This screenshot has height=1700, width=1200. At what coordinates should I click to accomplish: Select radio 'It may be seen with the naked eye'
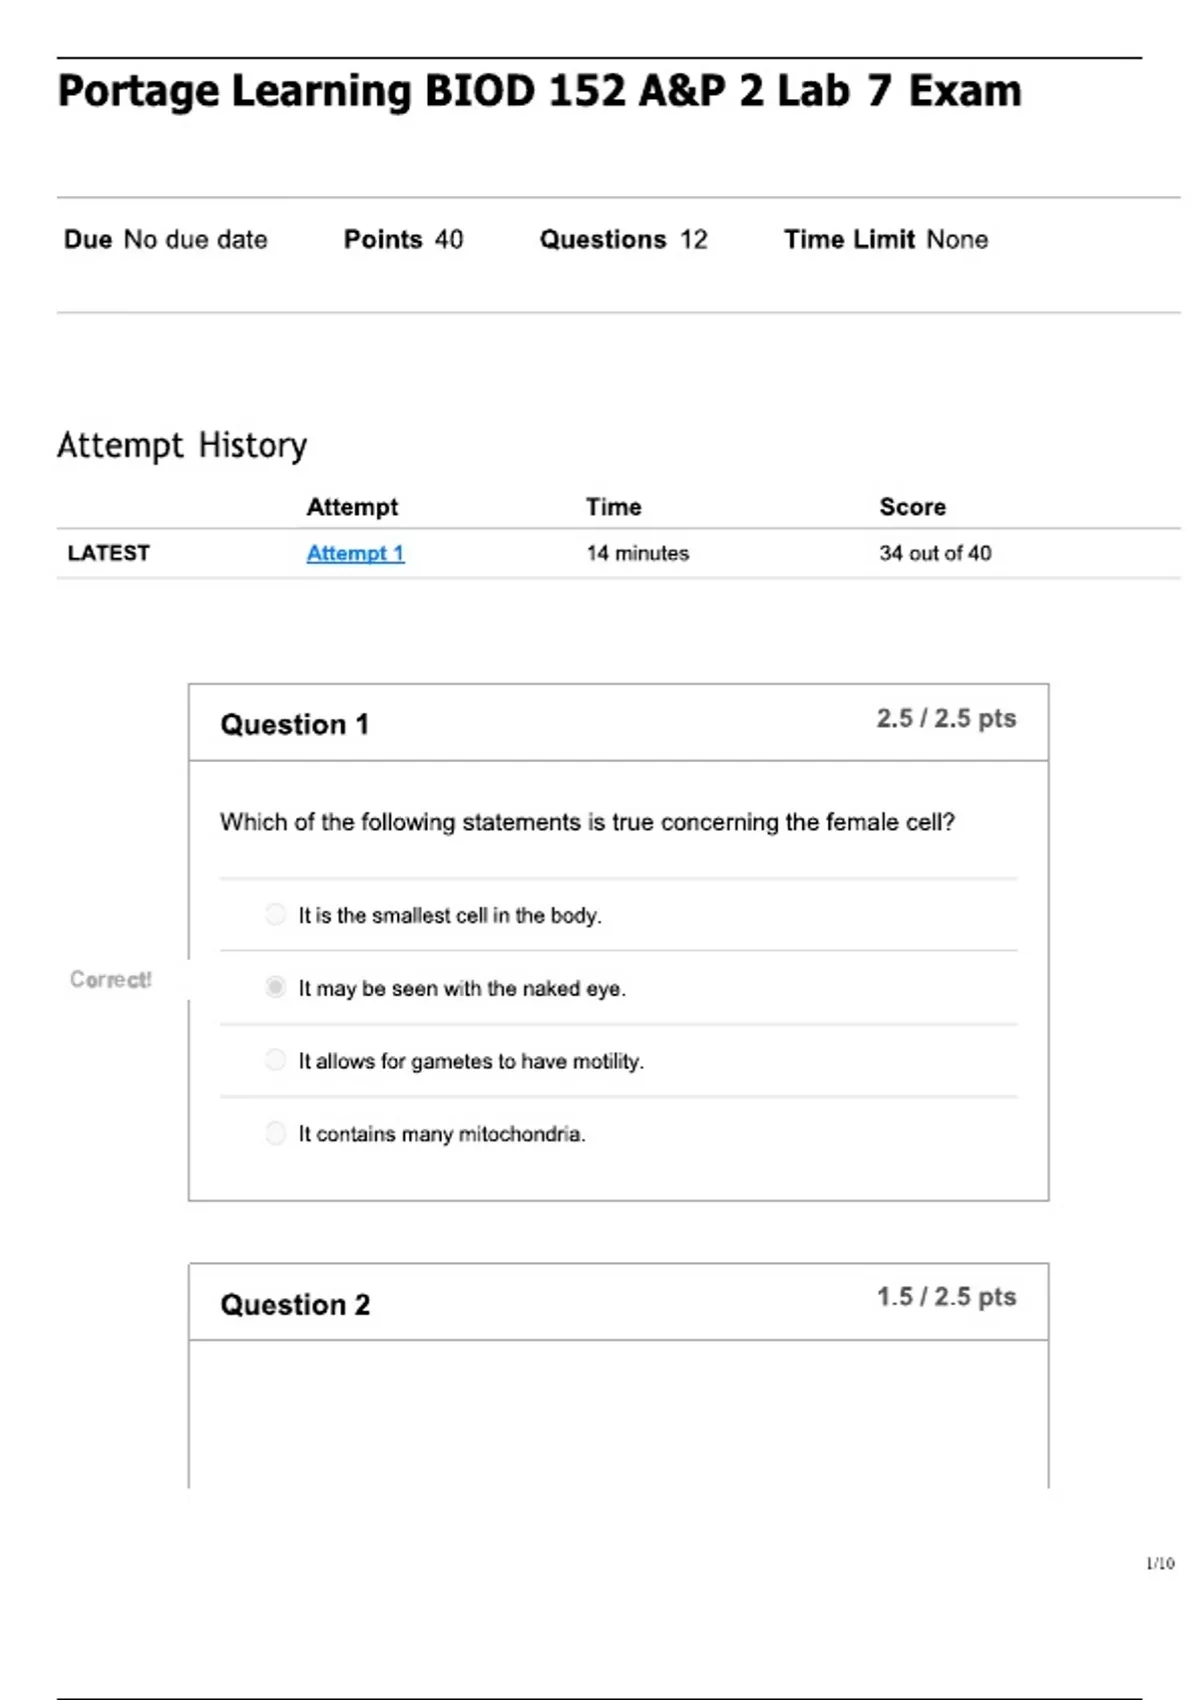tap(275, 988)
